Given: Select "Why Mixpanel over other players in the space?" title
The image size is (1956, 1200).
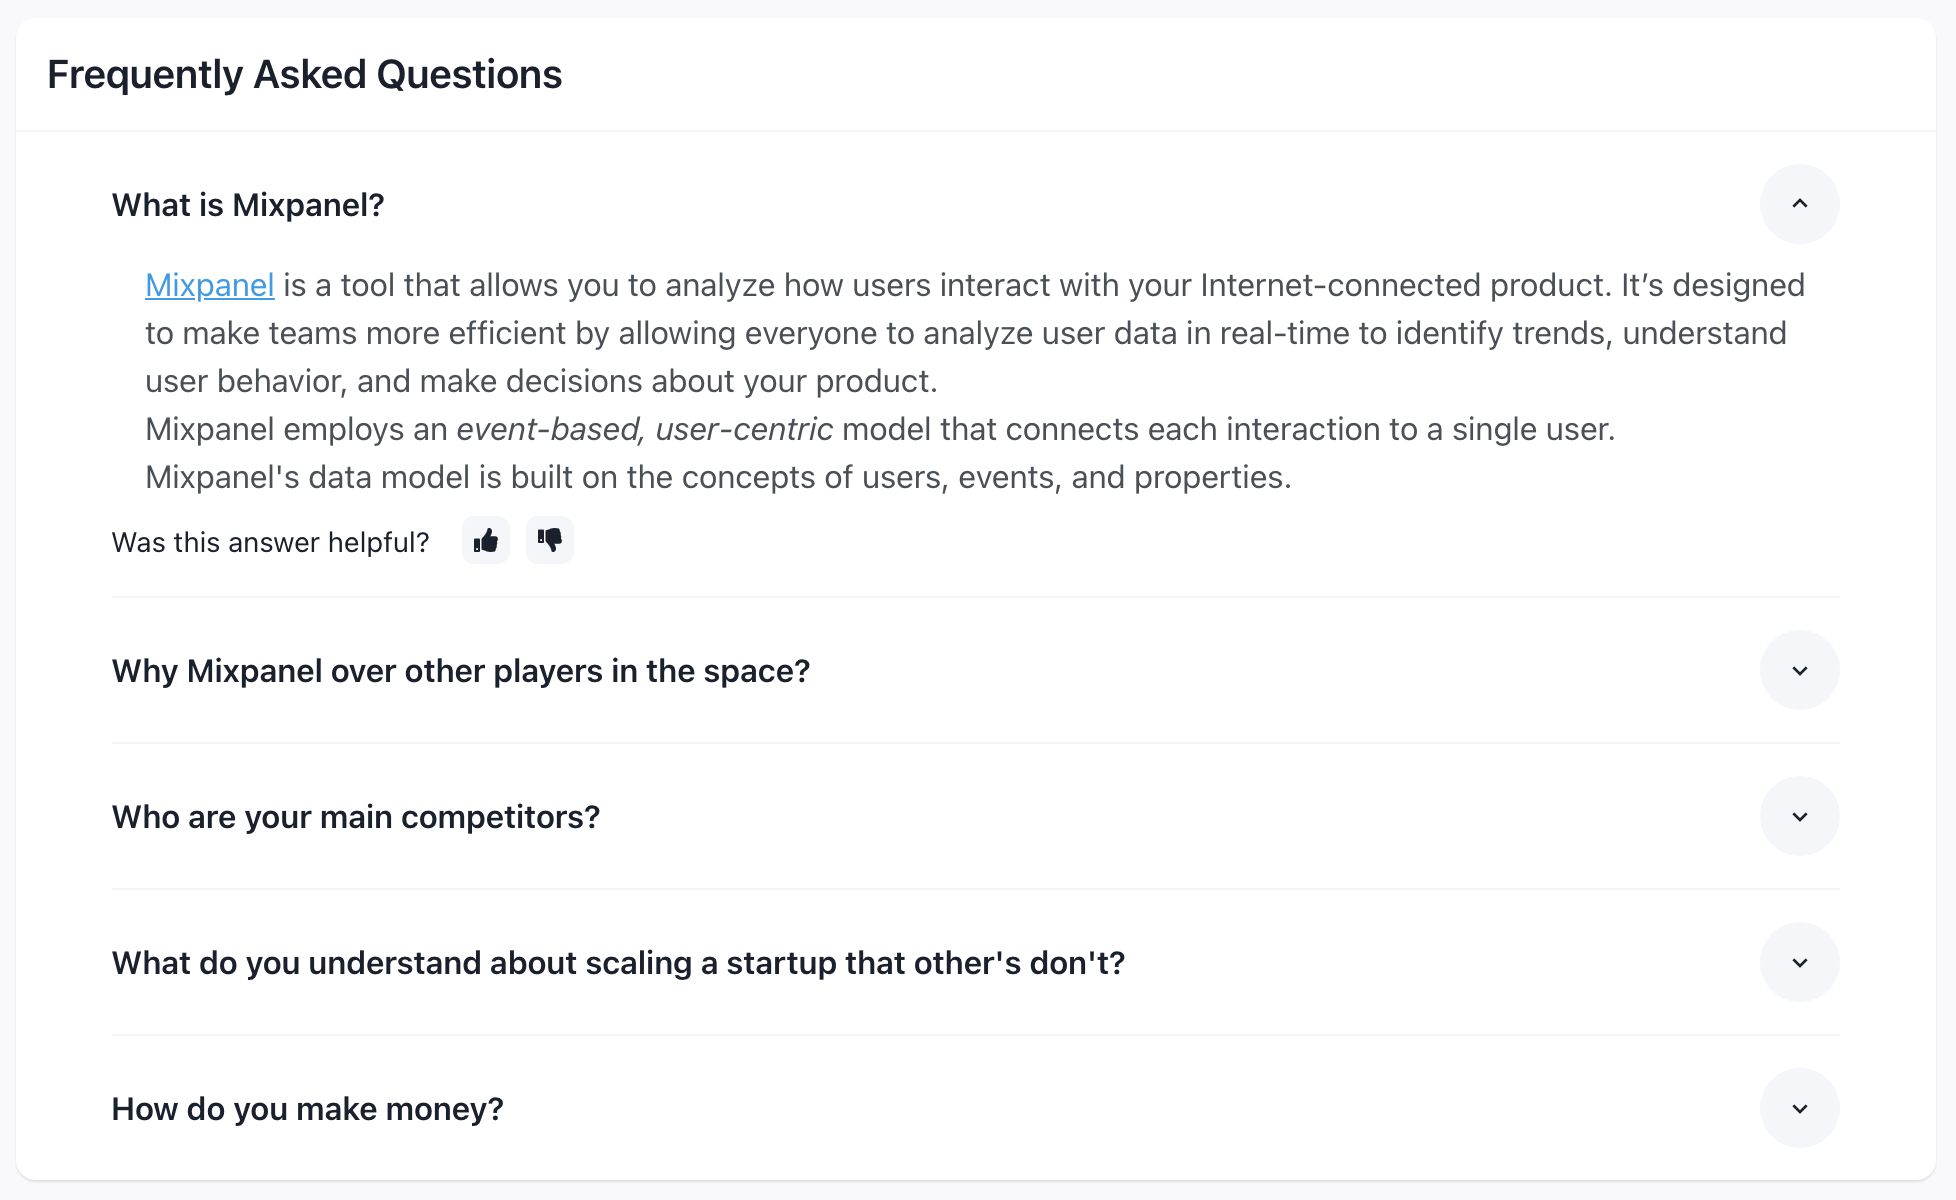Looking at the screenshot, I should [x=460, y=671].
